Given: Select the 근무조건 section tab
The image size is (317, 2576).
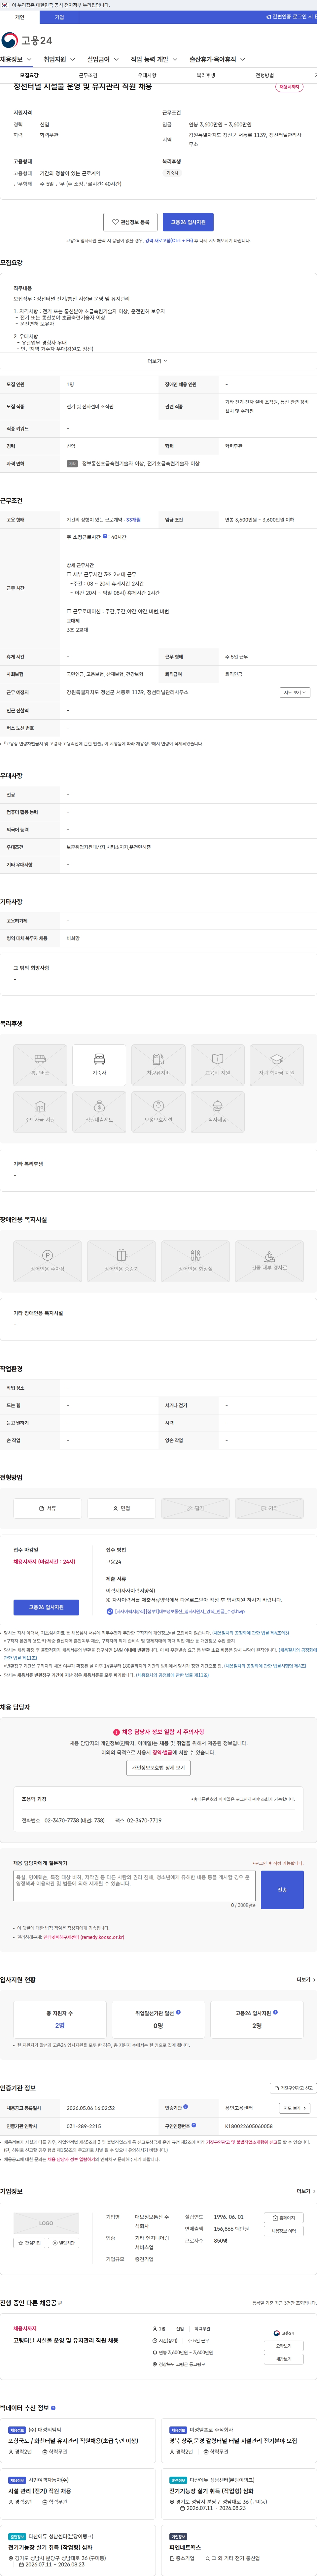Looking at the screenshot, I should (88, 75).
